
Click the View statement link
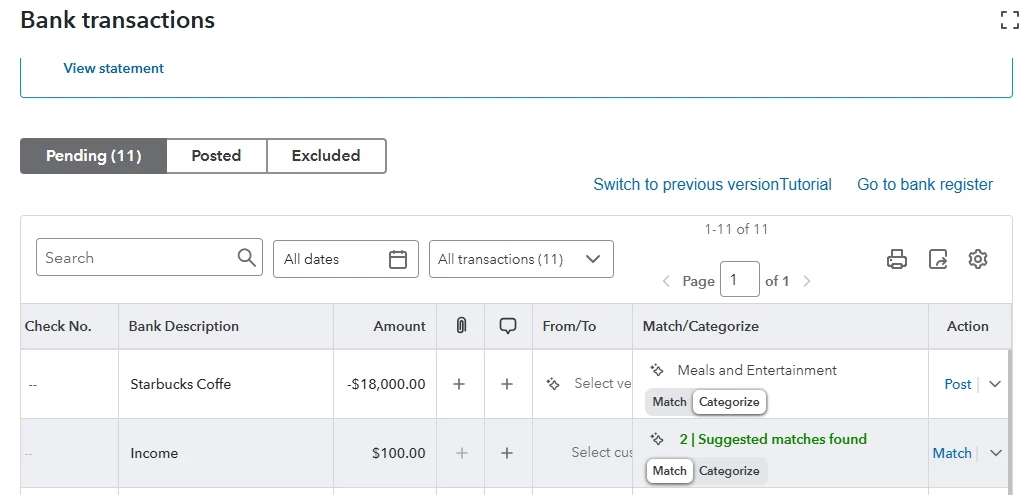(x=113, y=68)
